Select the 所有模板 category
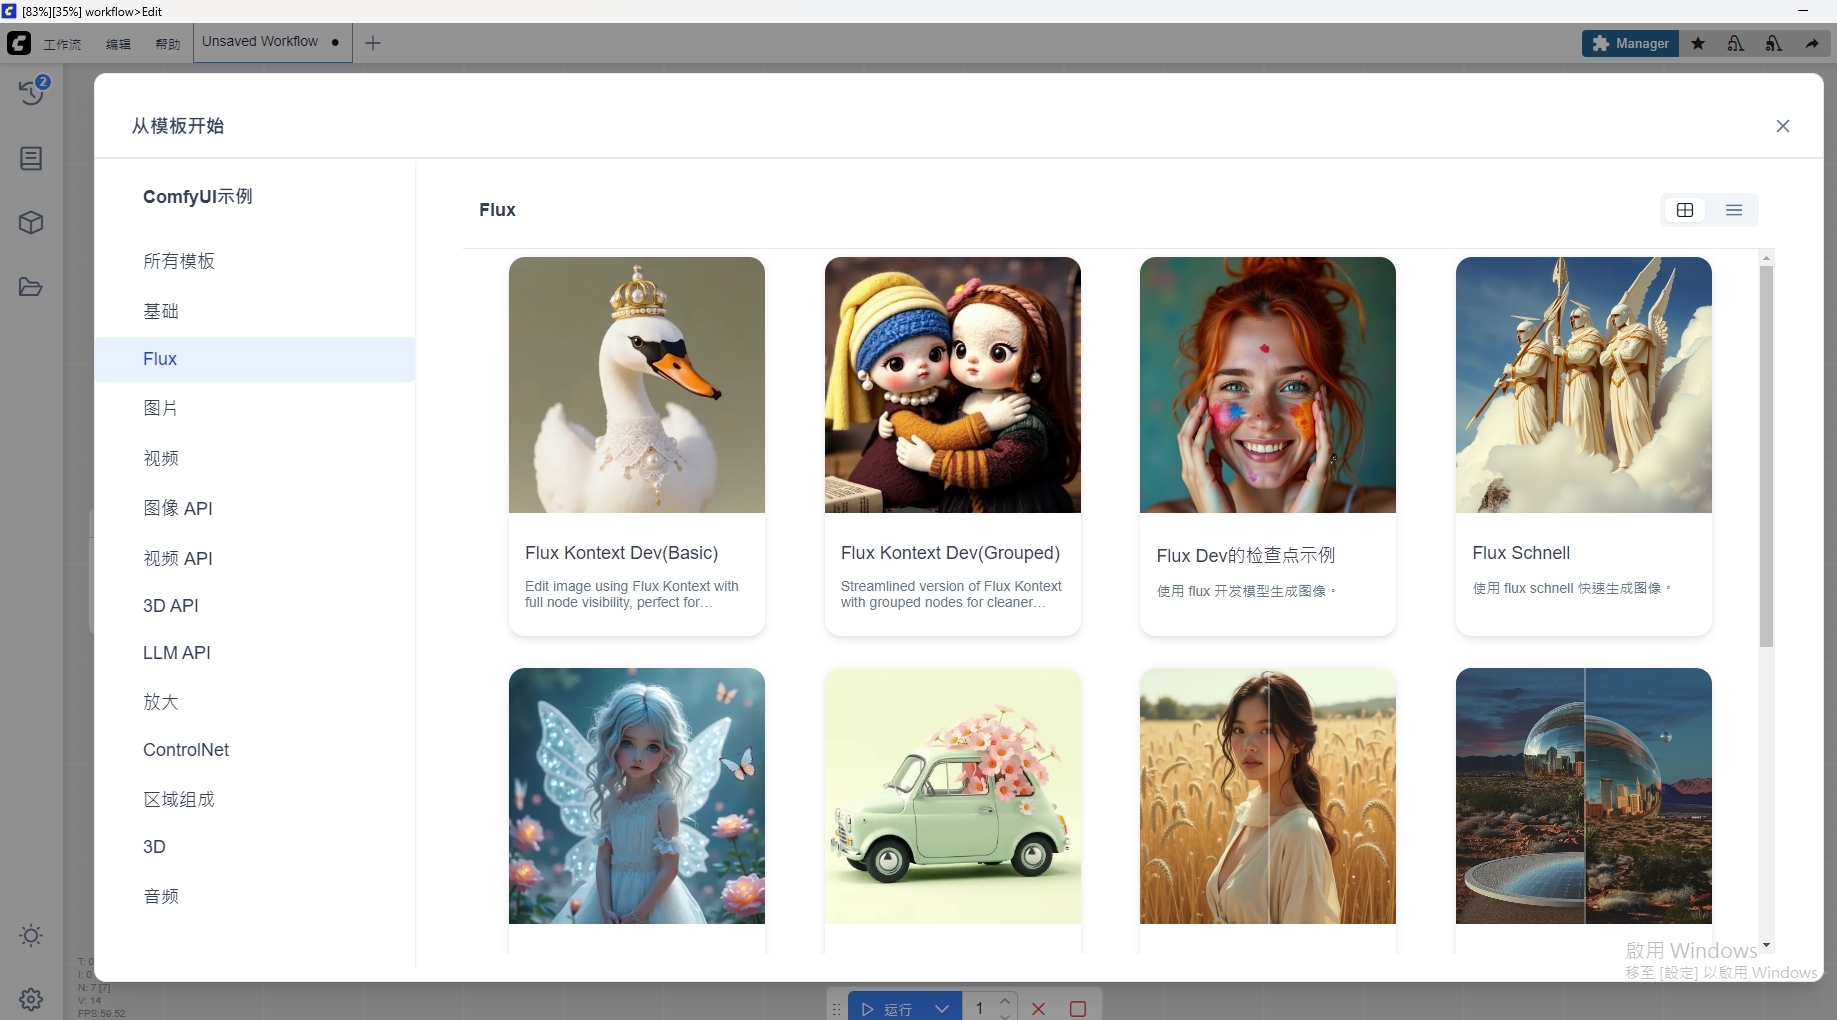The image size is (1837, 1020). tap(255, 261)
